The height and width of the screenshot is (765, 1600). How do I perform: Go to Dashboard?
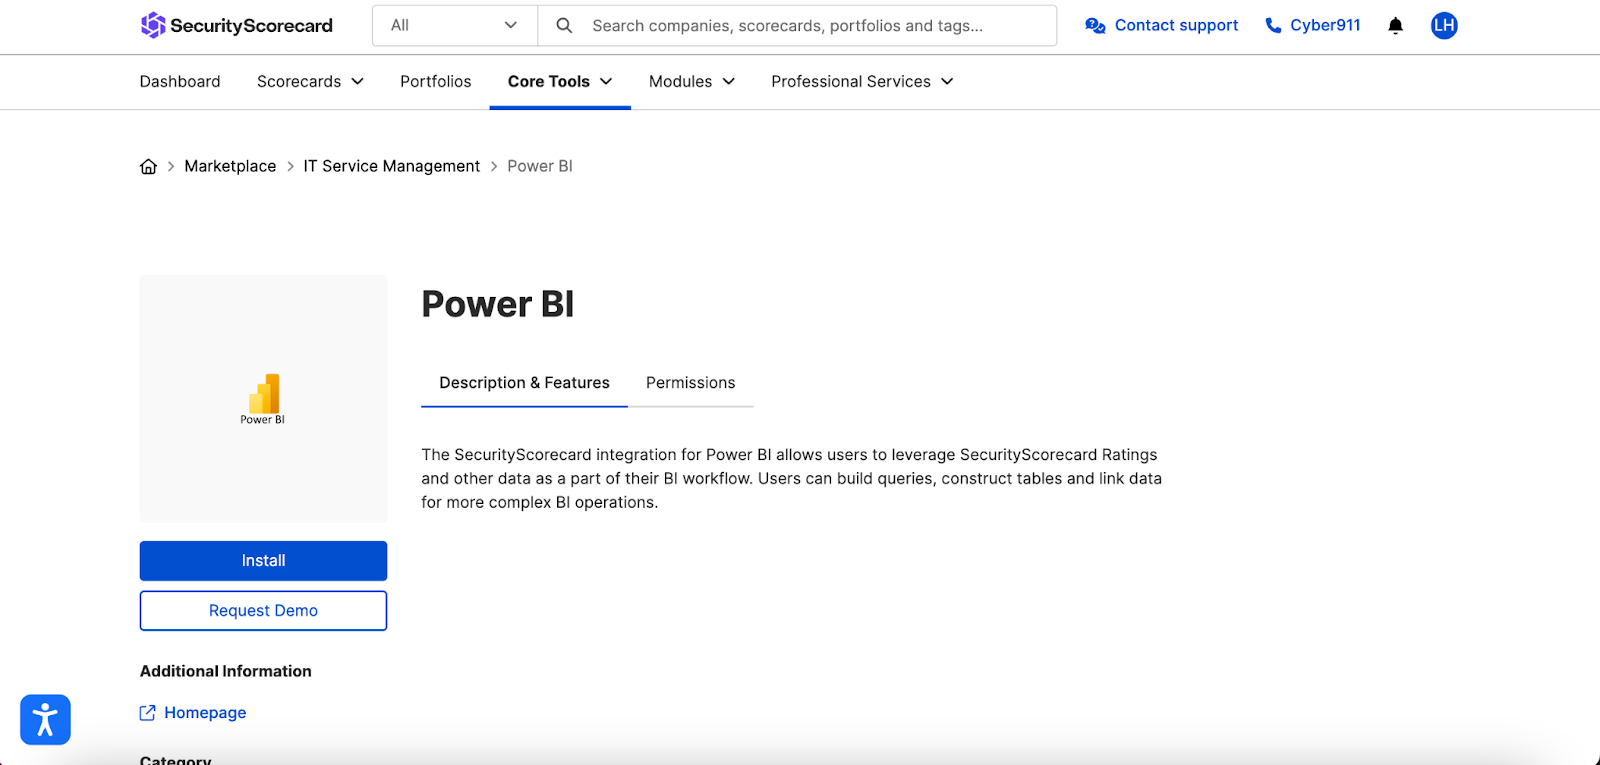(x=180, y=82)
